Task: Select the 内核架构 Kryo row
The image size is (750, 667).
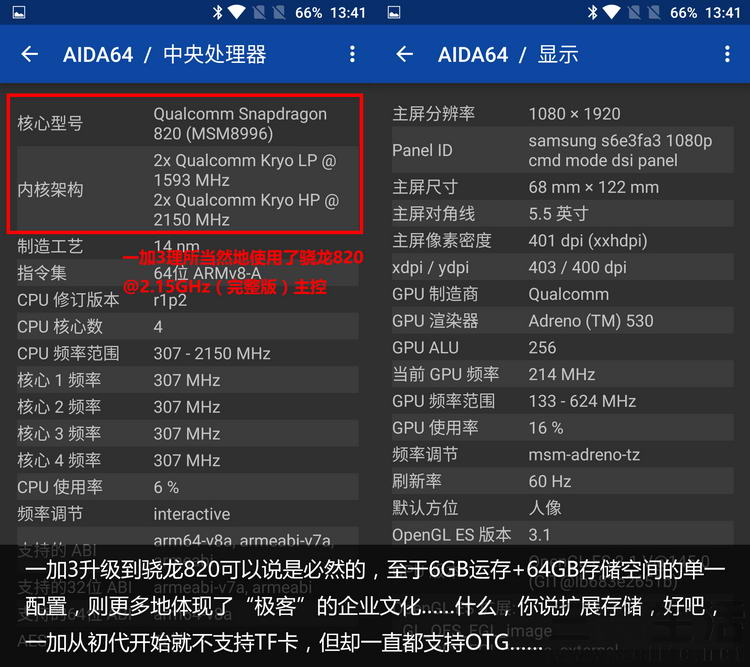Action: [188, 190]
